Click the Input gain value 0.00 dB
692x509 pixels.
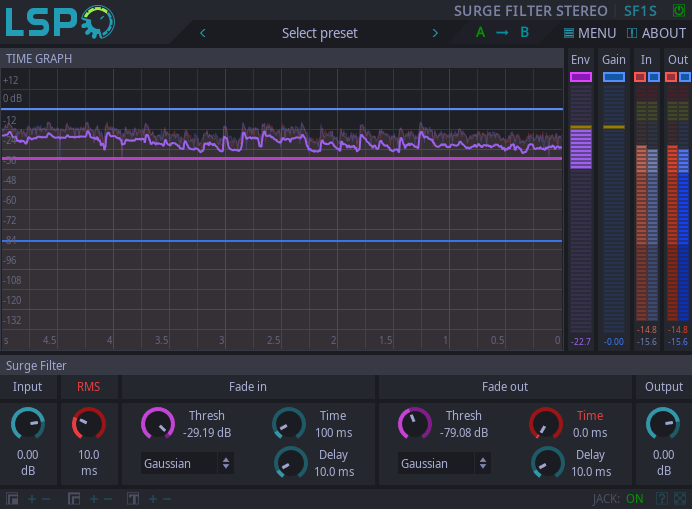pyautogui.click(x=28, y=463)
